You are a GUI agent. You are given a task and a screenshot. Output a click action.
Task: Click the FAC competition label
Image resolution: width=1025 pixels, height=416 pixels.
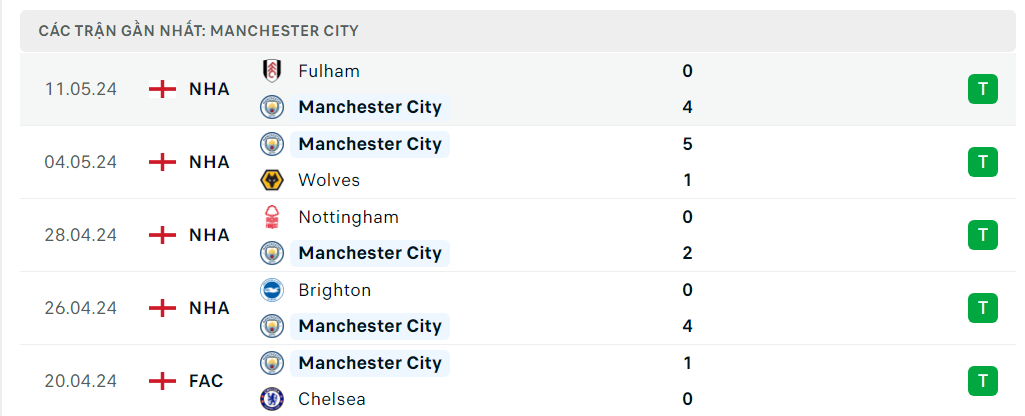click(x=206, y=381)
